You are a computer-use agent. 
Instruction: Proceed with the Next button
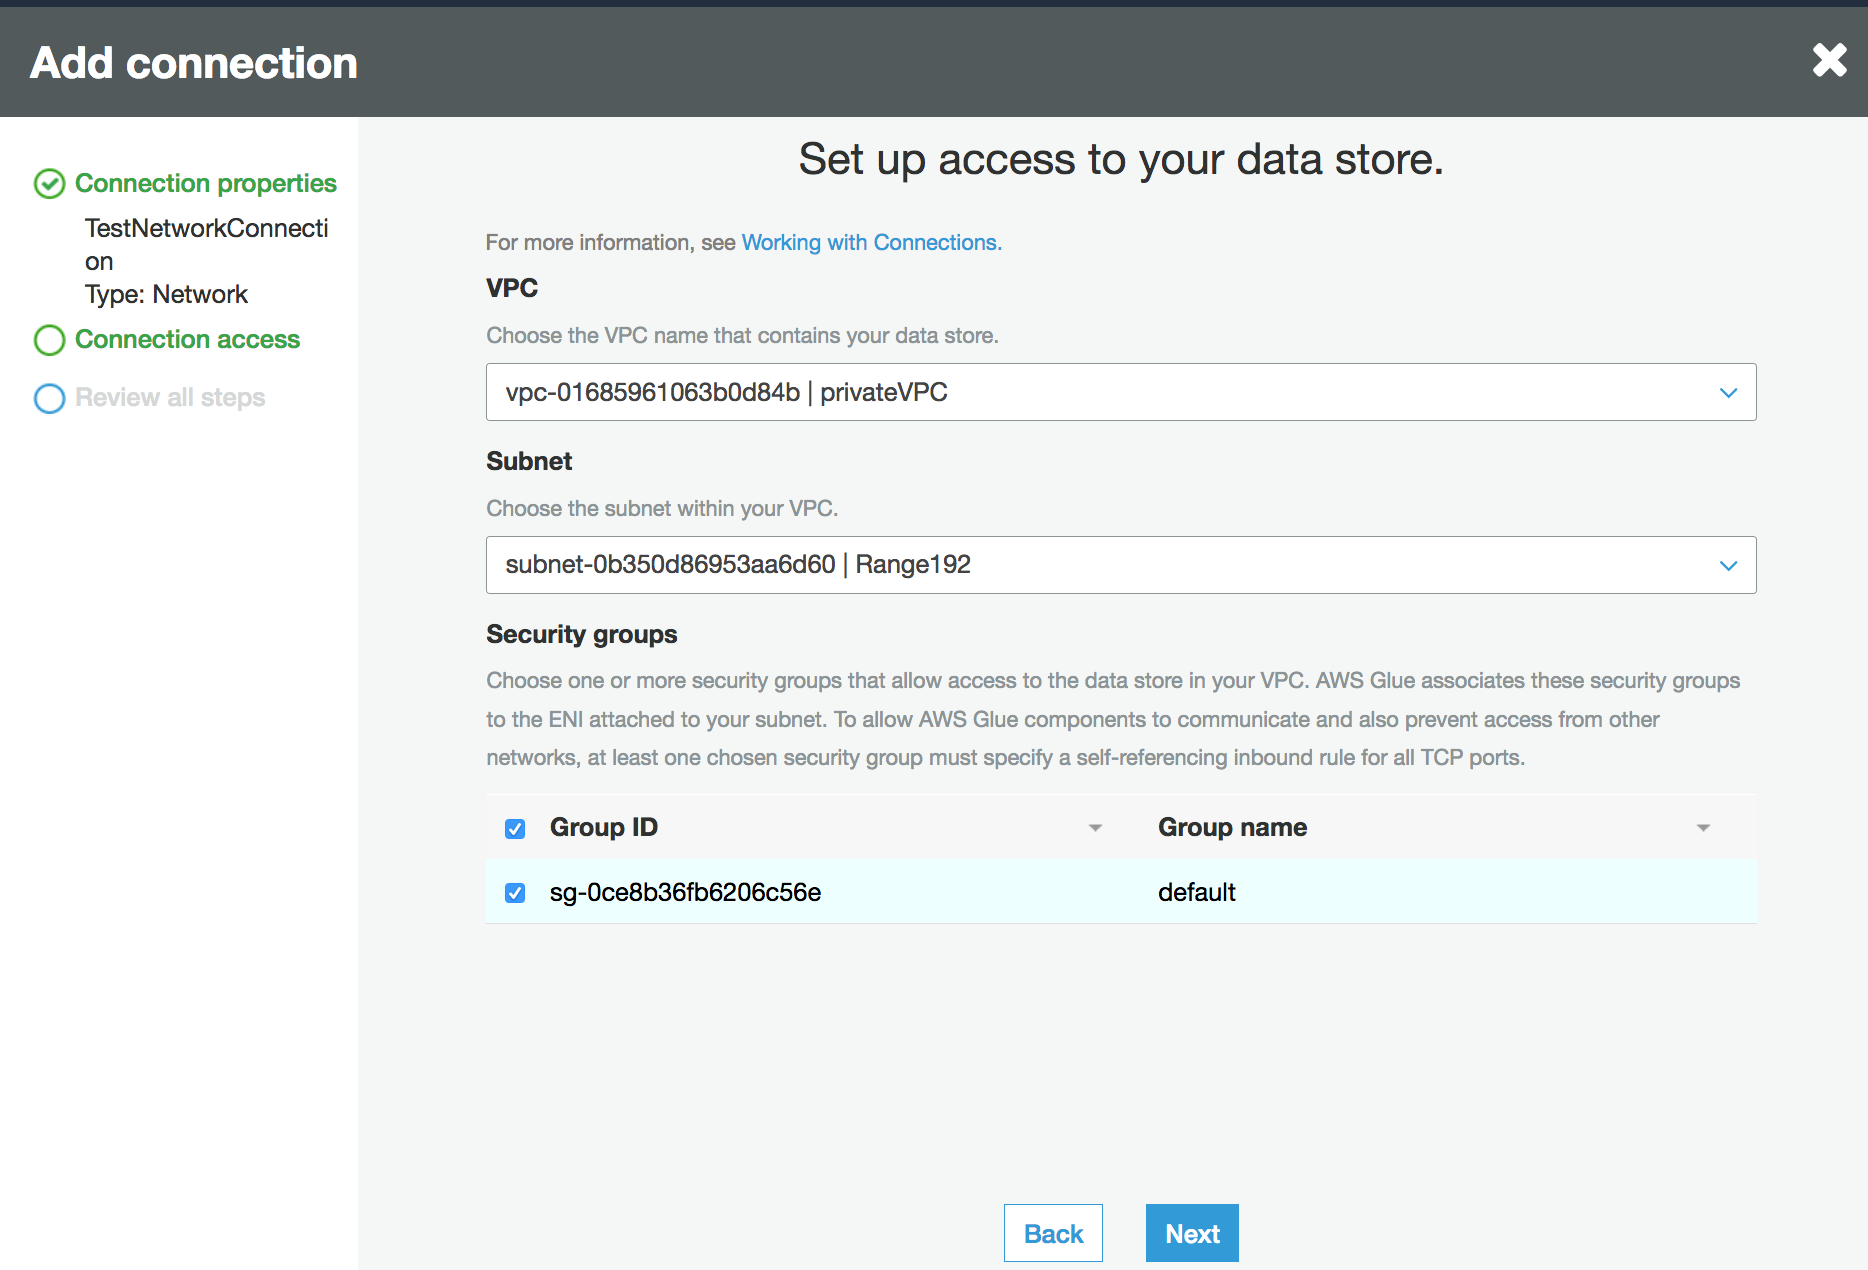pyautogui.click(x=1191, y=1233)
